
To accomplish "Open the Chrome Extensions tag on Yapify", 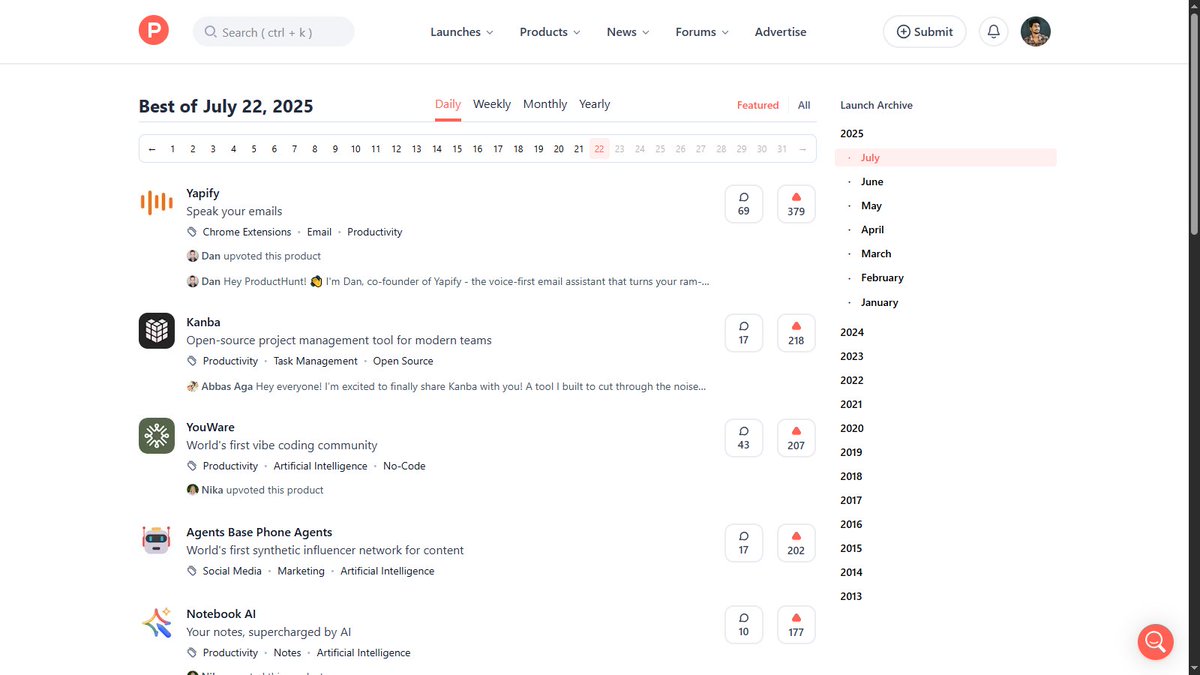I will (247, 232).
